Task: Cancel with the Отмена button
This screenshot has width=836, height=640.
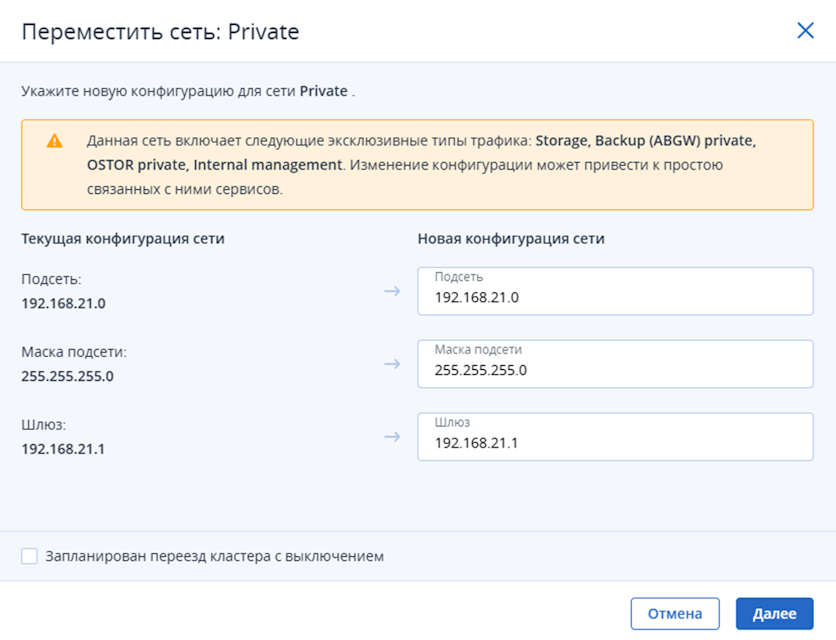Action: coord(675,614)
